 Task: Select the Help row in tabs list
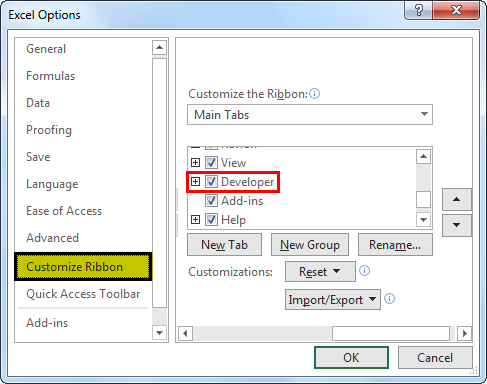(x=233, y=220)
